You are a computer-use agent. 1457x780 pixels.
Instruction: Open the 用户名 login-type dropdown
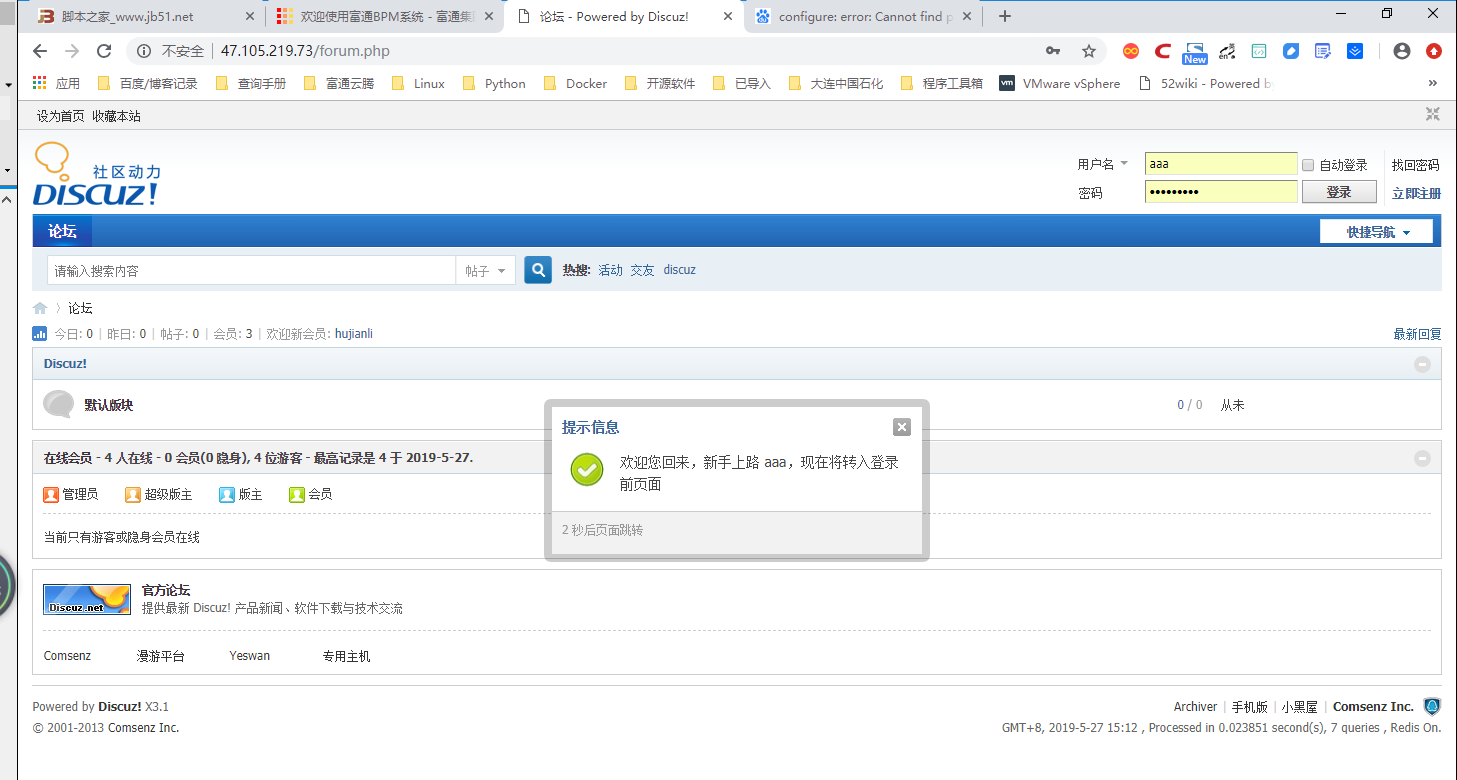coord(1104,164)
